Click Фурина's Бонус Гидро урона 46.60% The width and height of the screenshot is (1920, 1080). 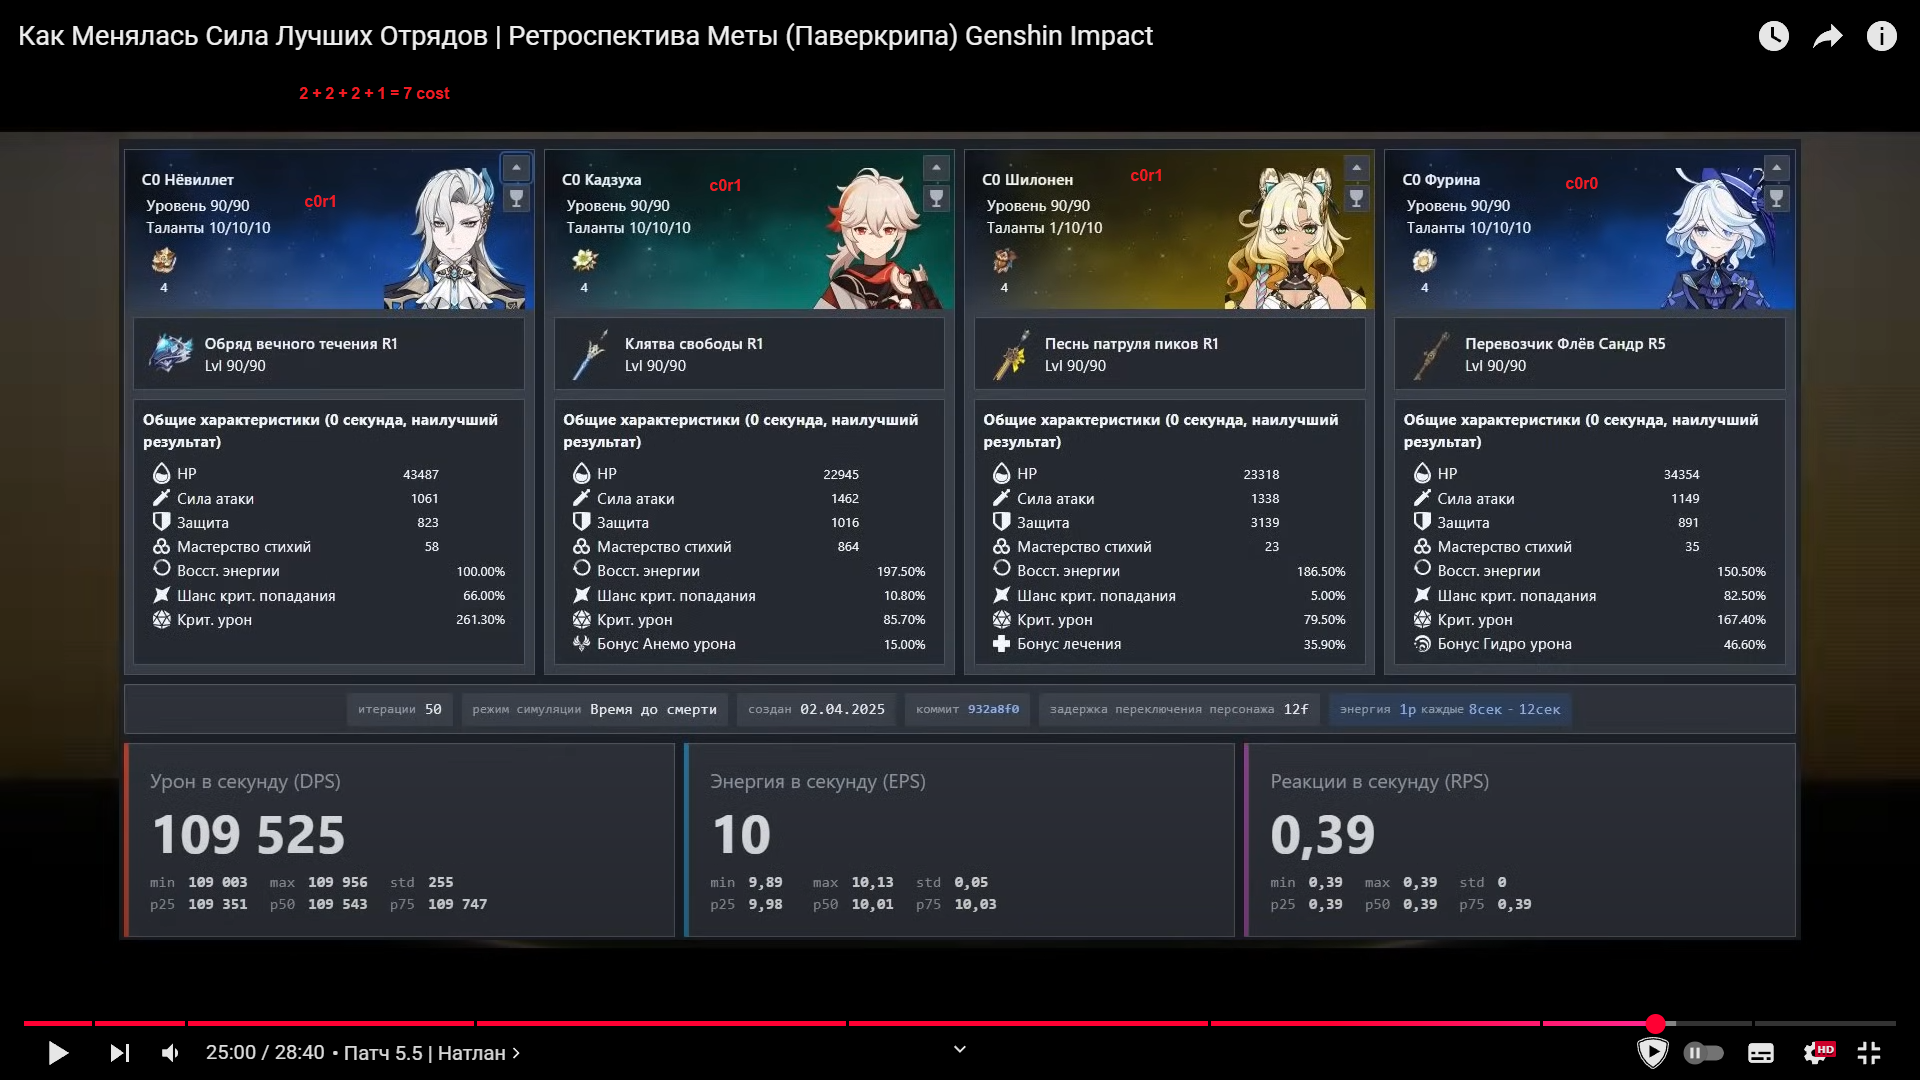pyautogui.click(x=1745, y=644)
